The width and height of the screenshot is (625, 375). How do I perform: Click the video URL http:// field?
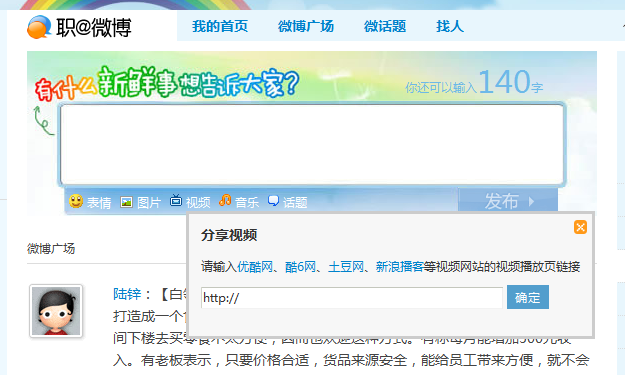(352, 297)
